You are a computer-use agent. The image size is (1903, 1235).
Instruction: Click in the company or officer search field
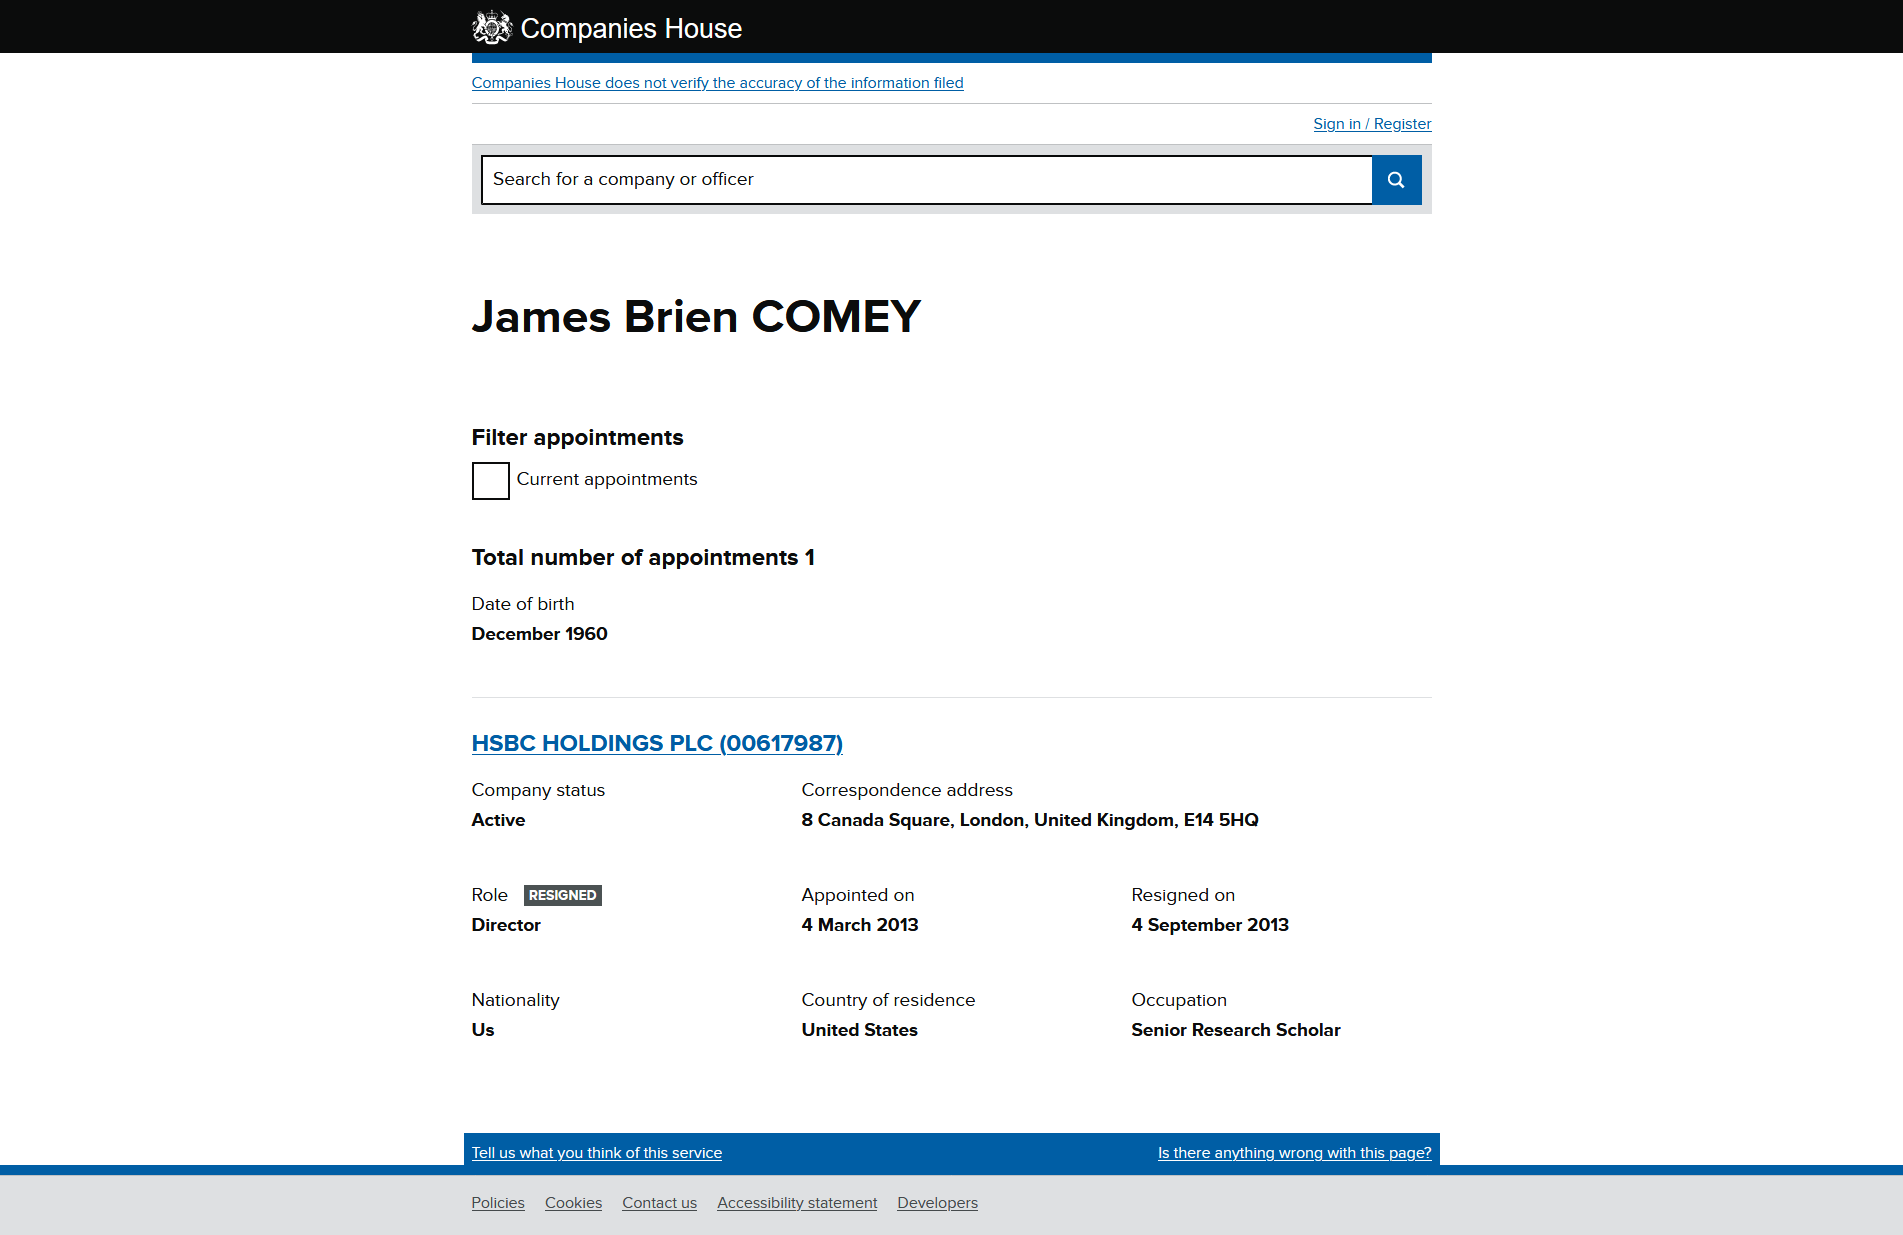pos(927,180)
